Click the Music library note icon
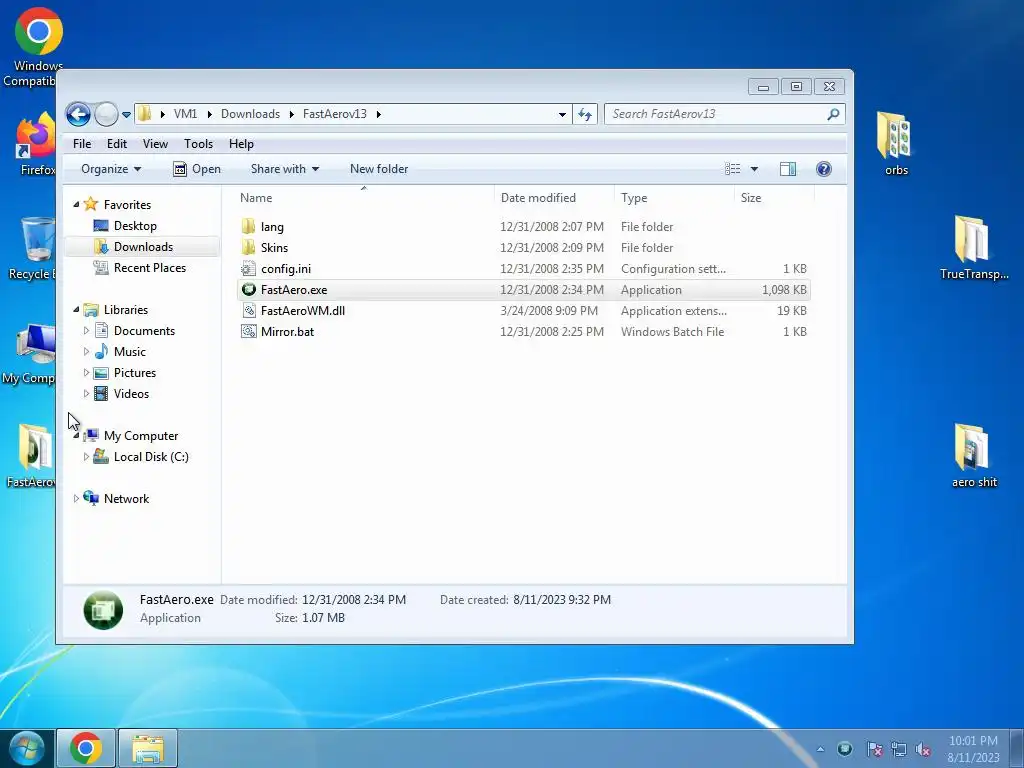 (x=101, y=352)
